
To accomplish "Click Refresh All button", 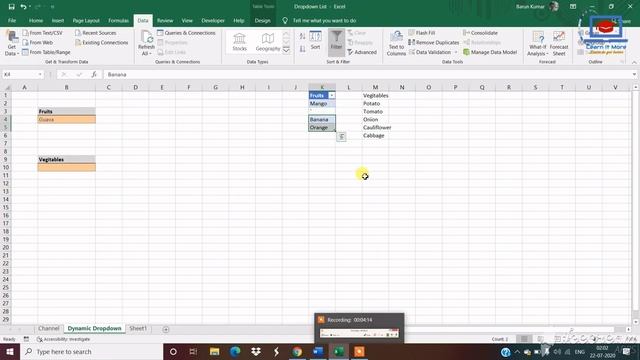I will (x=146, y=43).
